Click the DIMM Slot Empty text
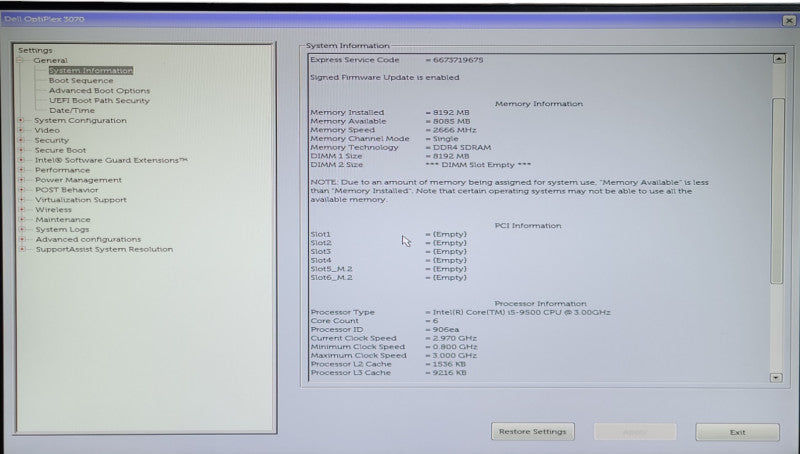 pyautogui.click(x=479, y=165)
